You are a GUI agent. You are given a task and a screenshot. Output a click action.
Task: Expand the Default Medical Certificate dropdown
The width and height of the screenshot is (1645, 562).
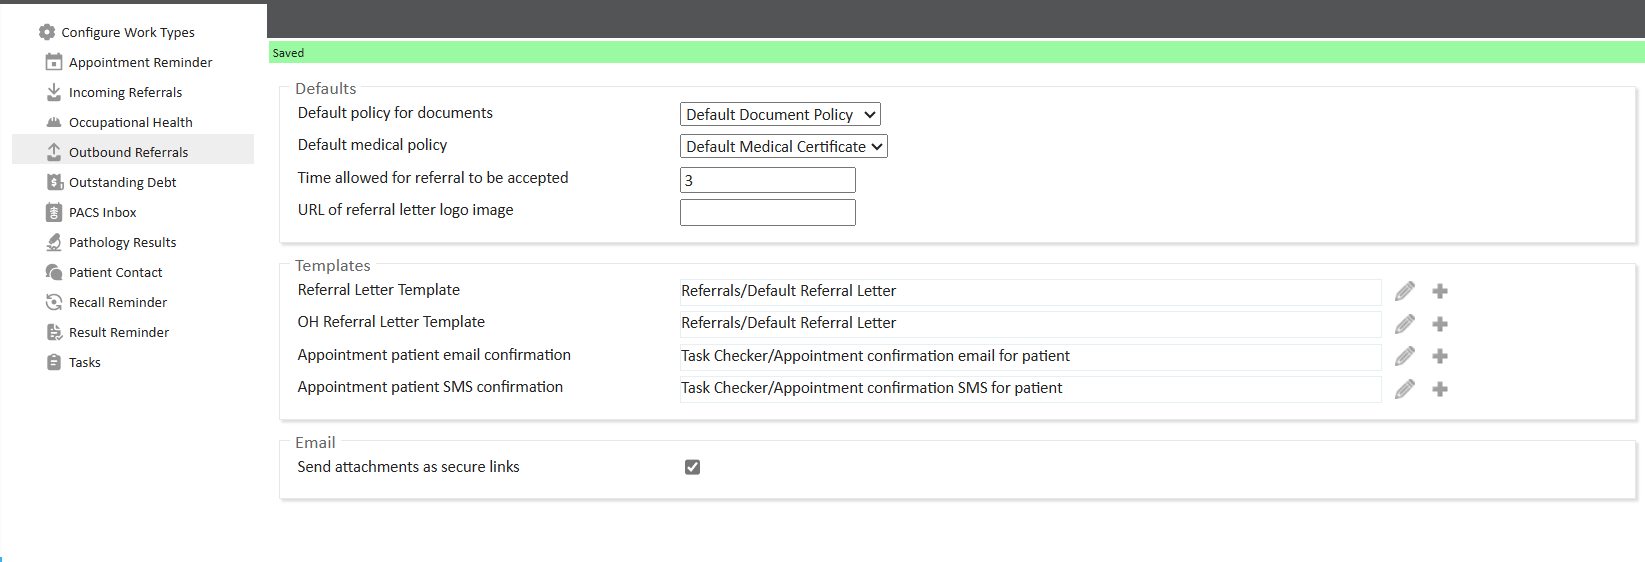784,147
